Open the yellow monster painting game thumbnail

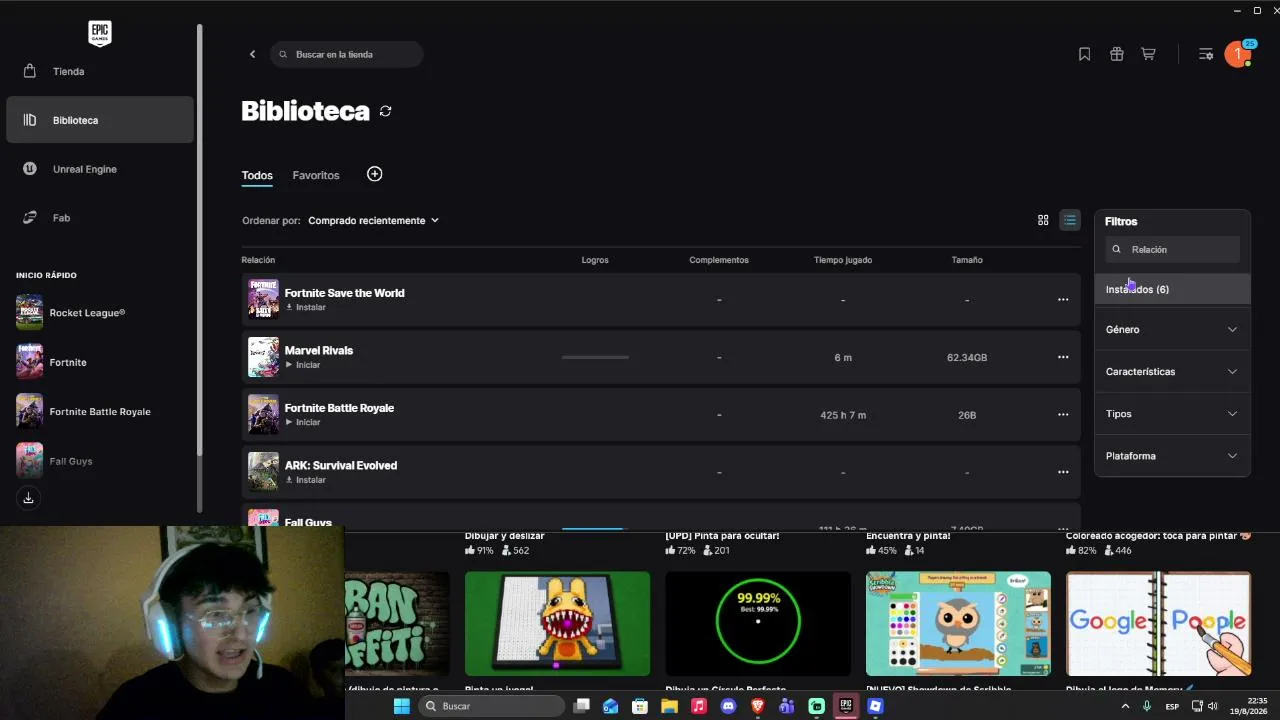coord(557,624)
